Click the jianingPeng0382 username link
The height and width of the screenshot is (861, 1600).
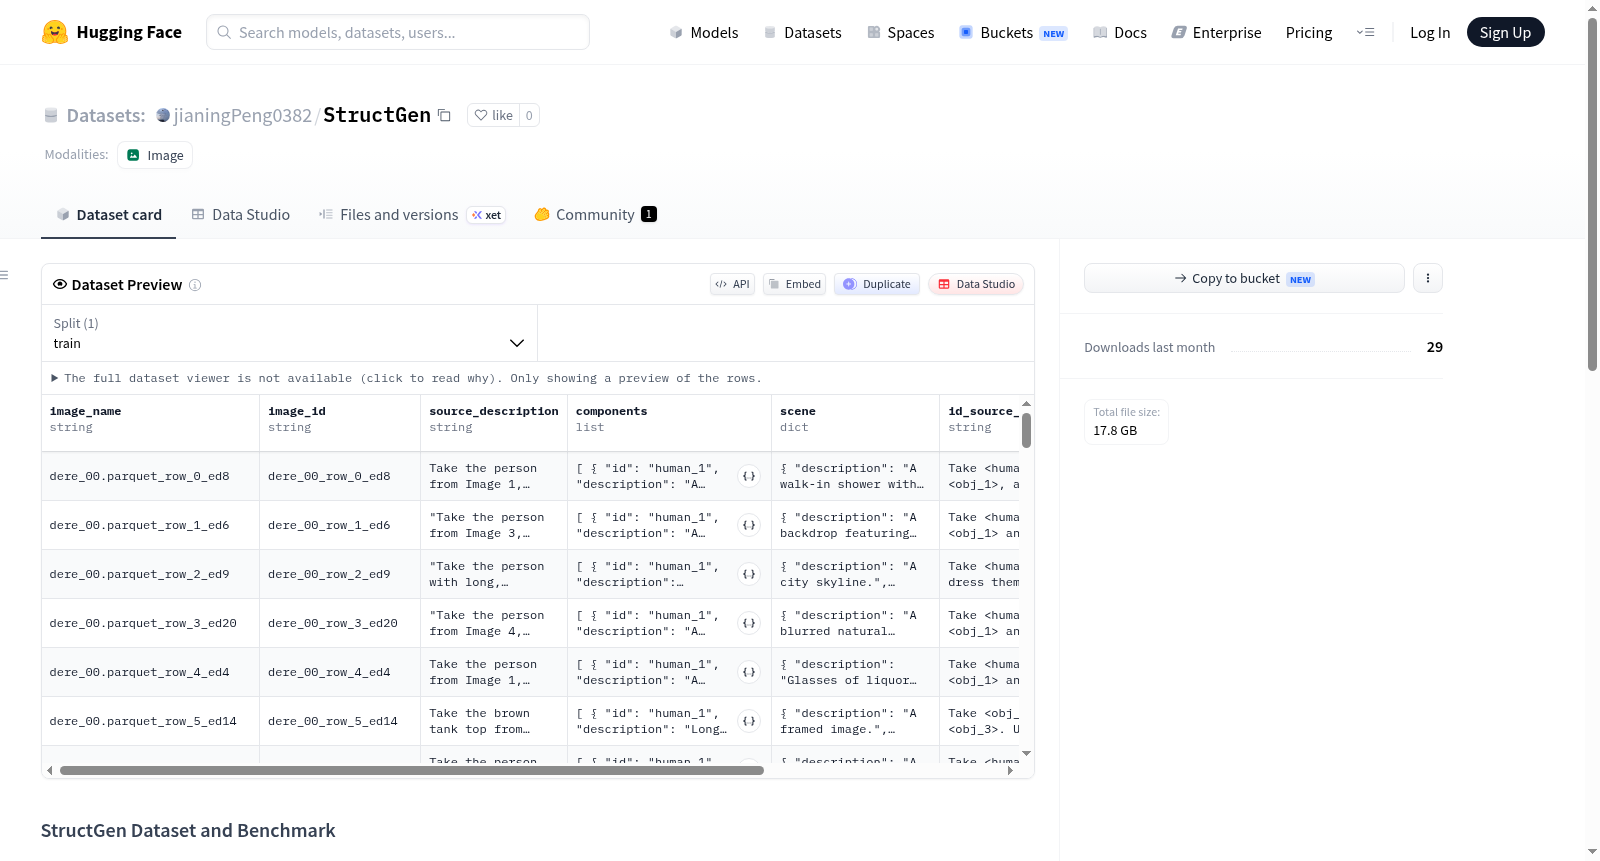[243, 115]
